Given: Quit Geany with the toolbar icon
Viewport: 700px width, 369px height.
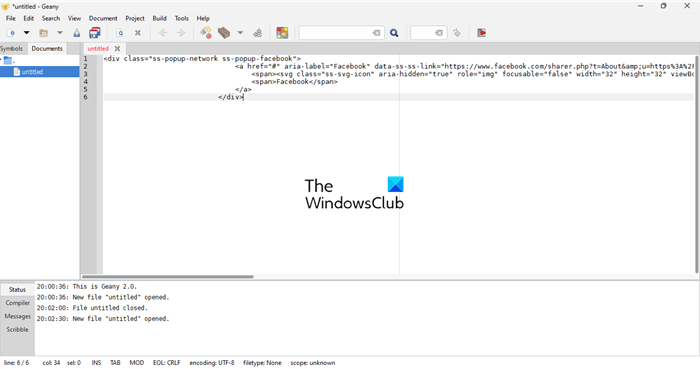Looking at the screenshot, I should point(481,33).
